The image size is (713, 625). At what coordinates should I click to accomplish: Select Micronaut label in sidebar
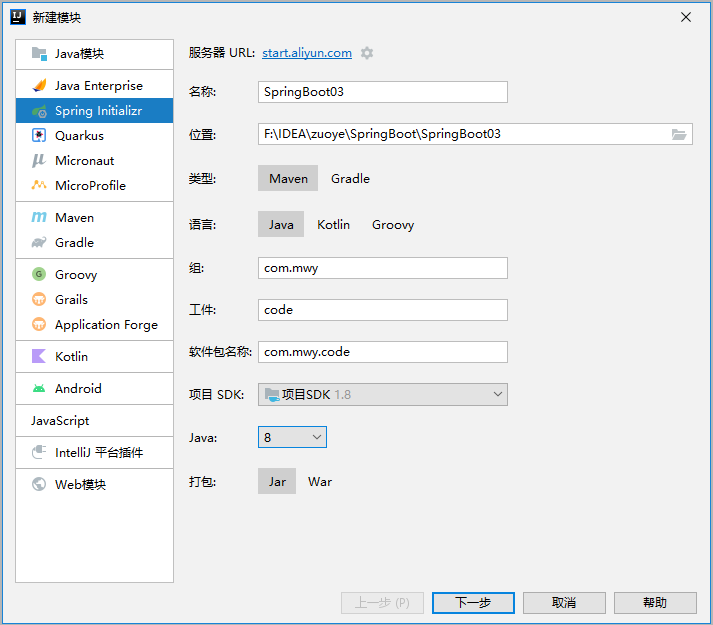click(x=85, y=161)
